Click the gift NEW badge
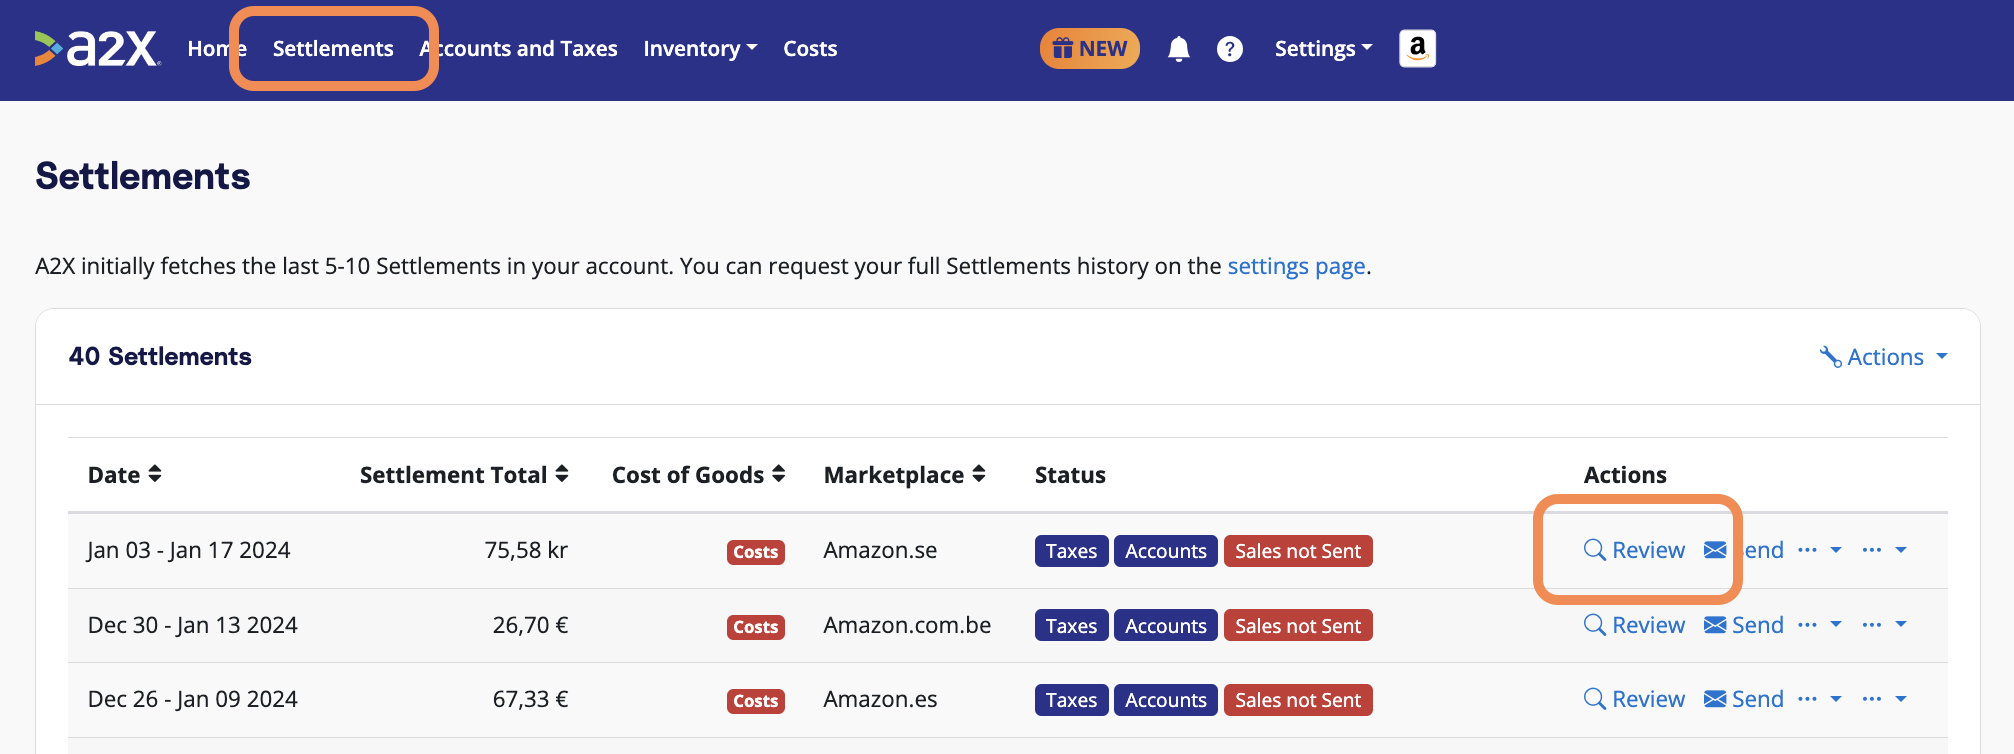This screenshot has height=754, width=2014. tap(1090, 48)
